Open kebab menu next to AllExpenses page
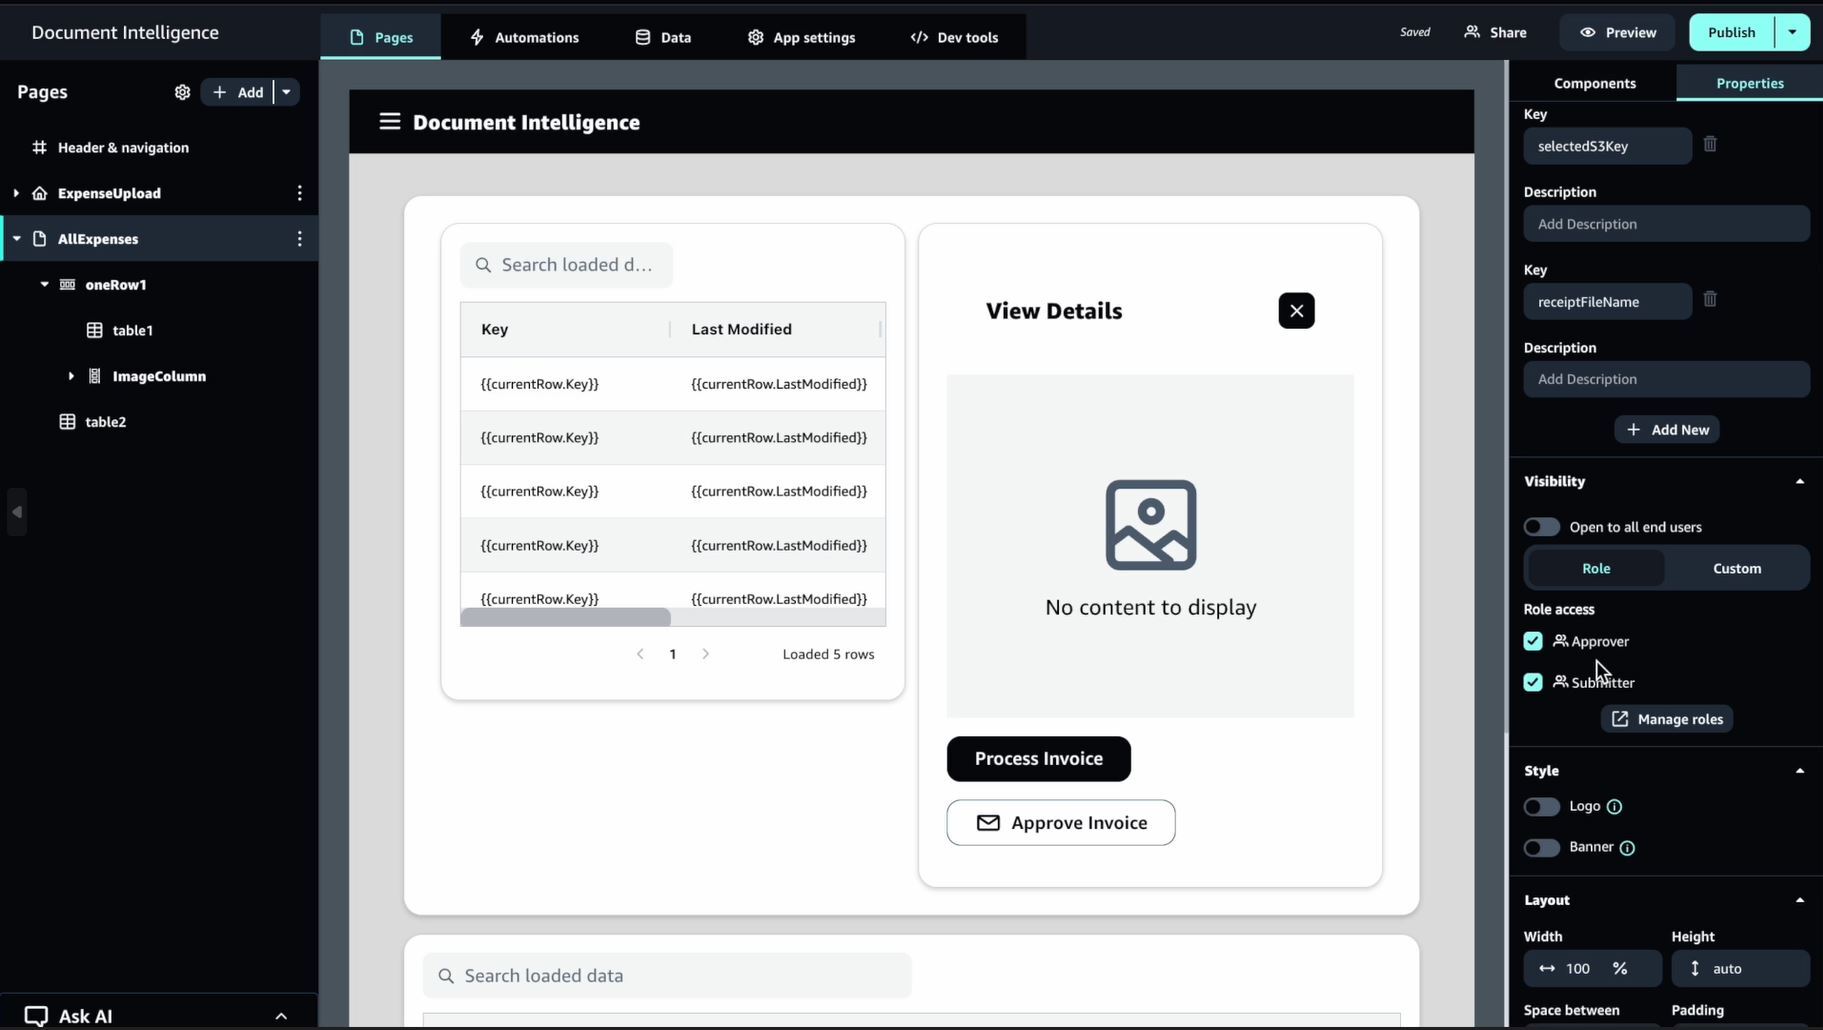 coord(299,238)
